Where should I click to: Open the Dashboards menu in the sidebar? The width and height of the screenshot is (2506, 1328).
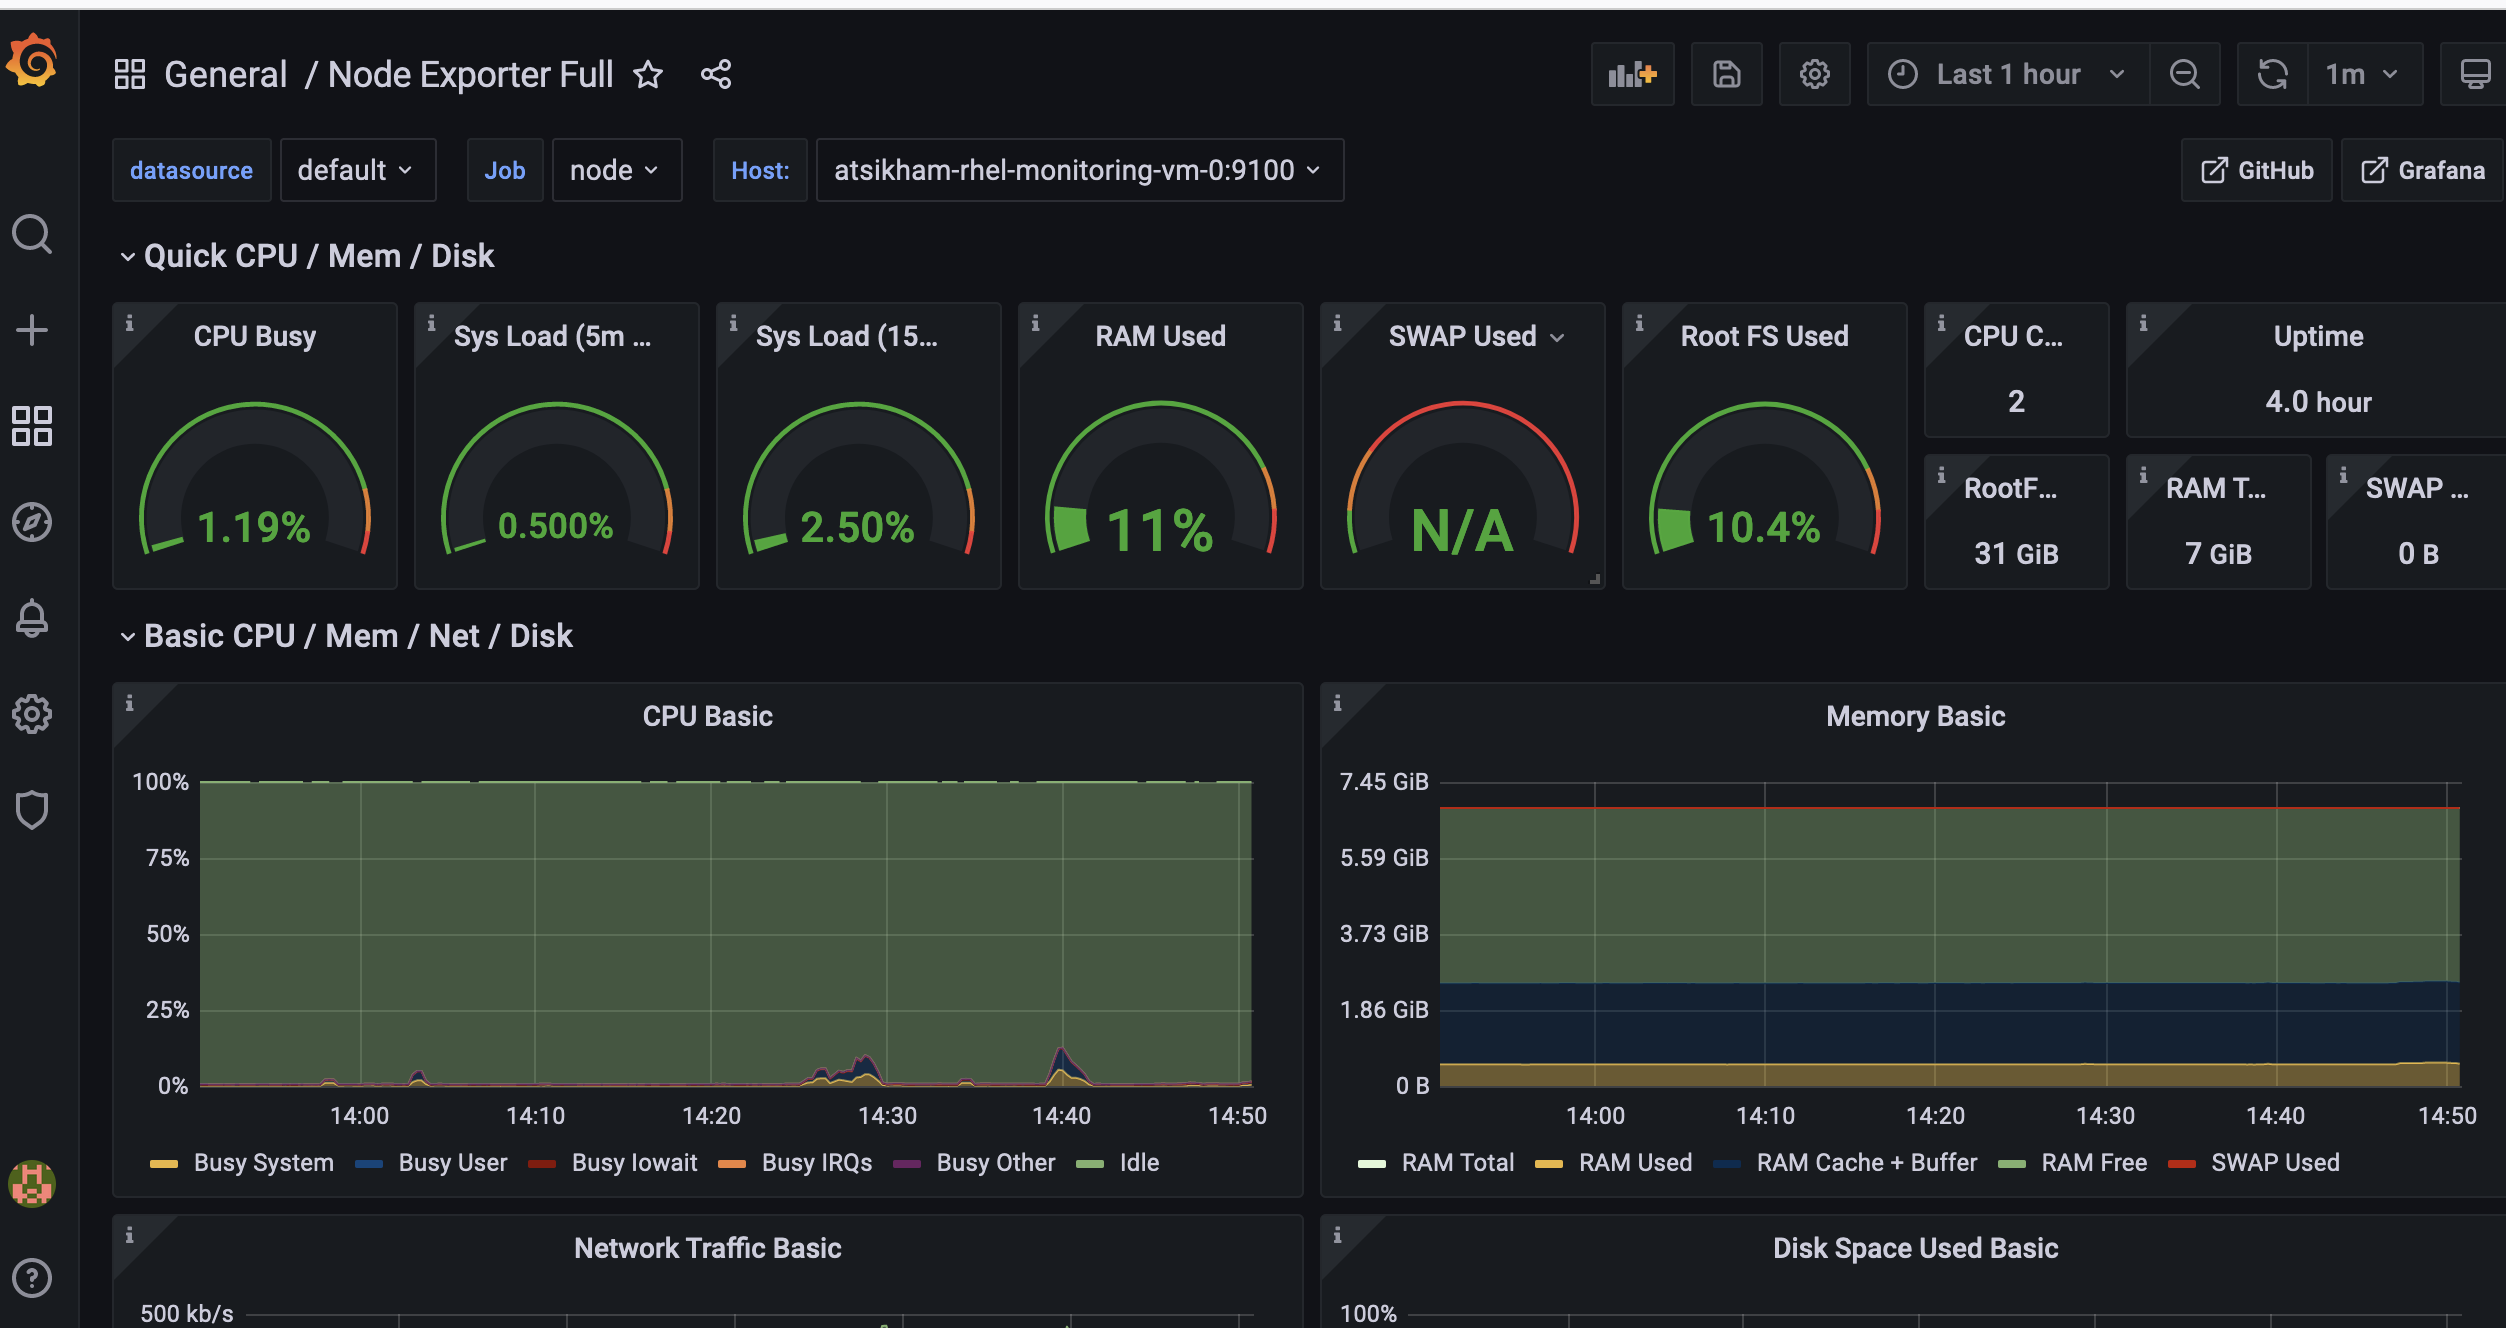tap(31, 426)
